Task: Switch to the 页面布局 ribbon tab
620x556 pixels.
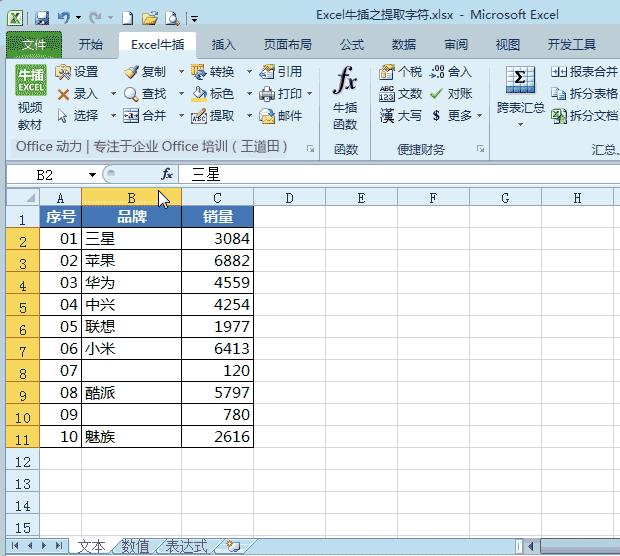Action: [x=287, y=45]
